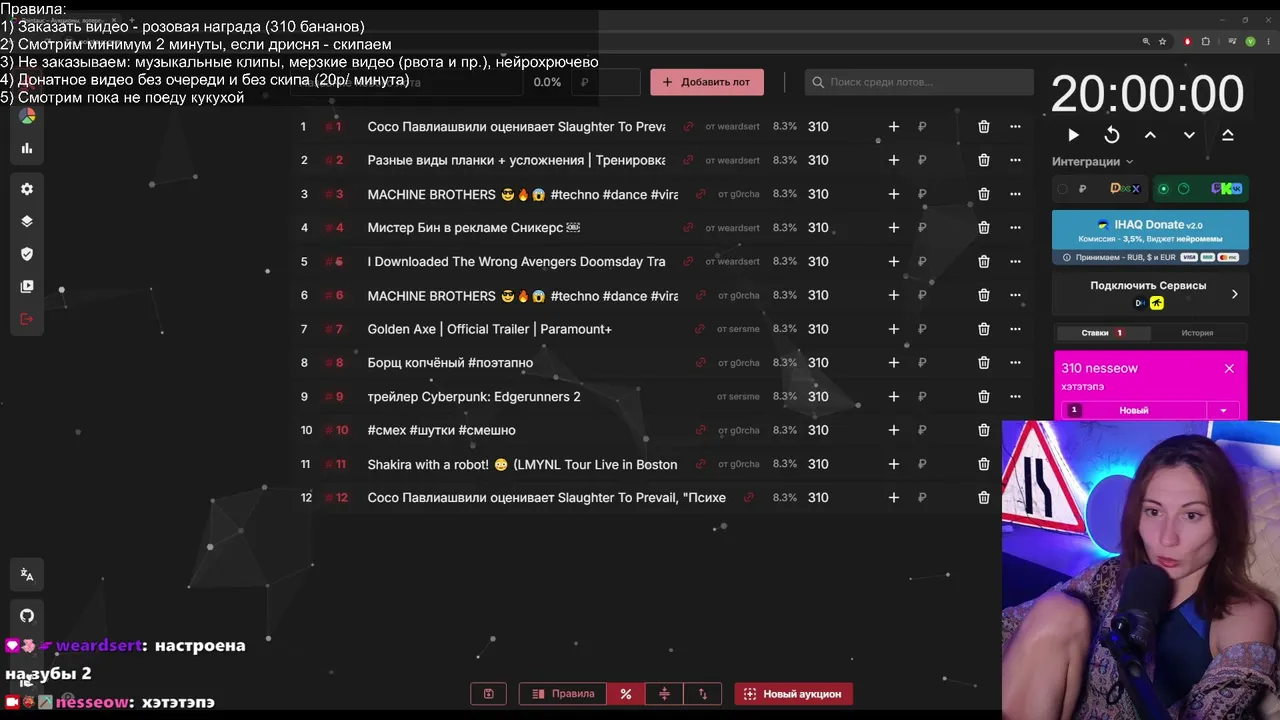
Task: Delete the Борщ копчёный lot
Action: 984,363
